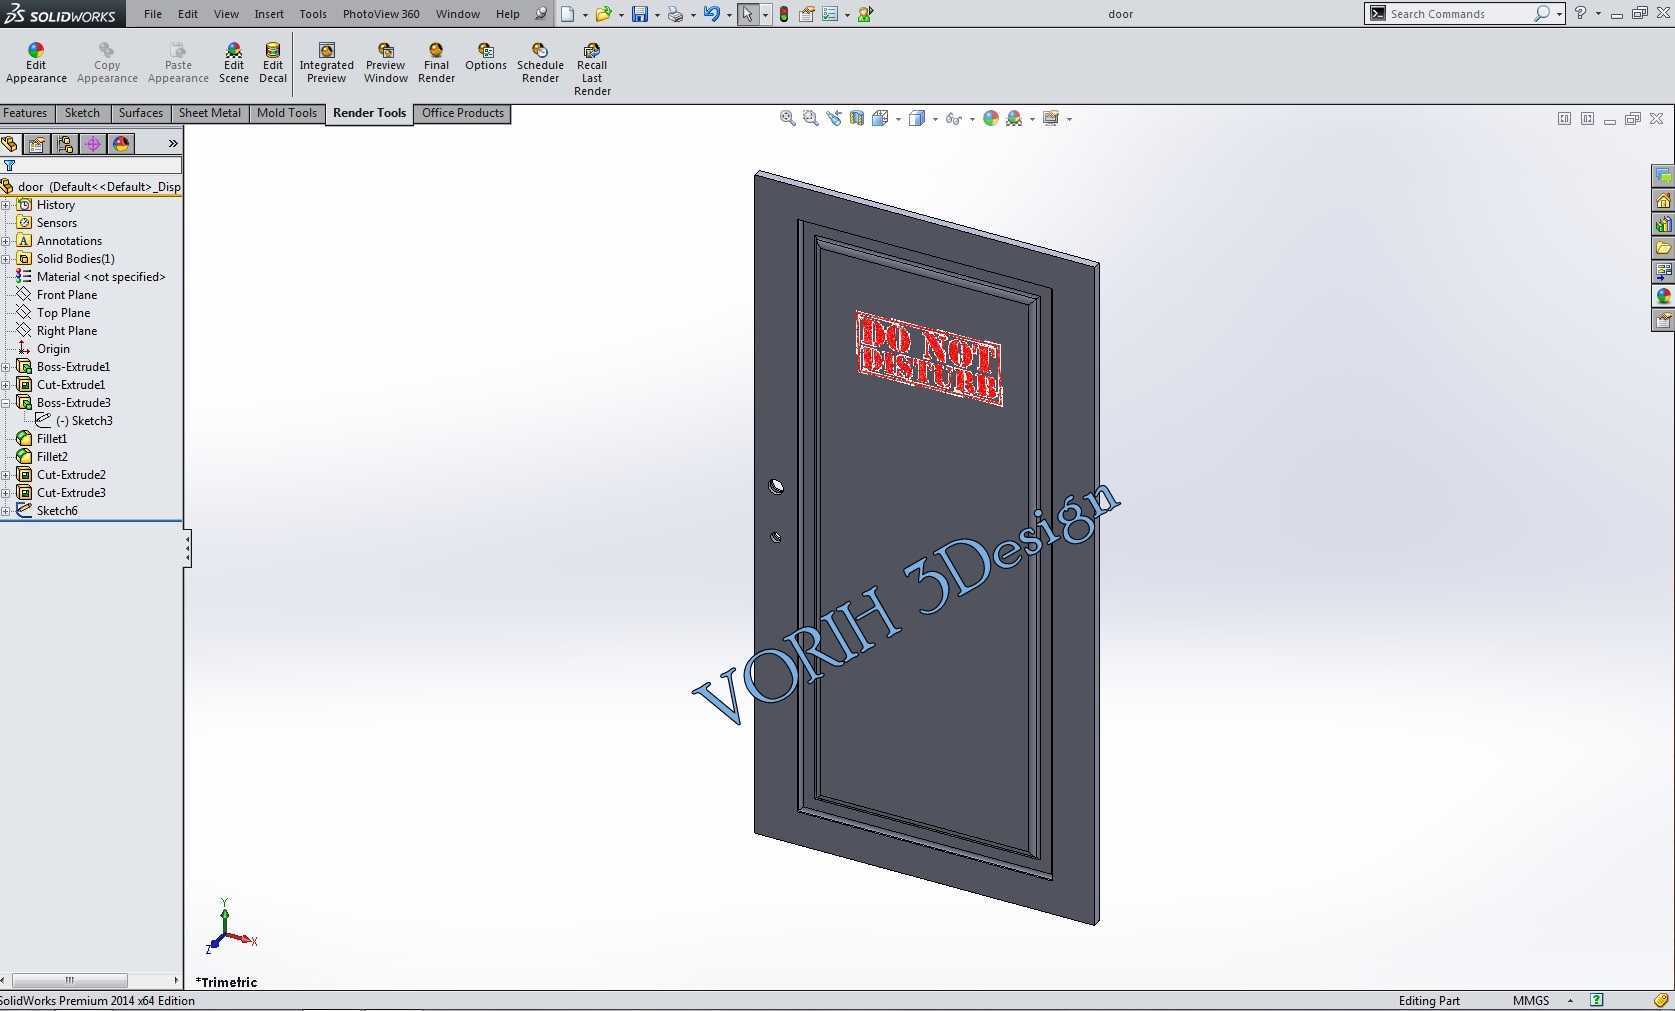The width and height of the screenshot is (1675, 1011).
Task: Expand Cut-Extrude2 feature
Action: coord(6,475)
